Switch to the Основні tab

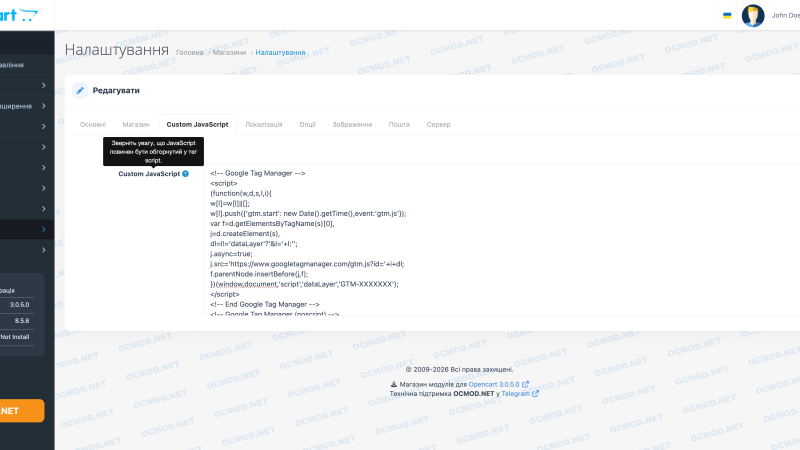(x=92, y=124)
